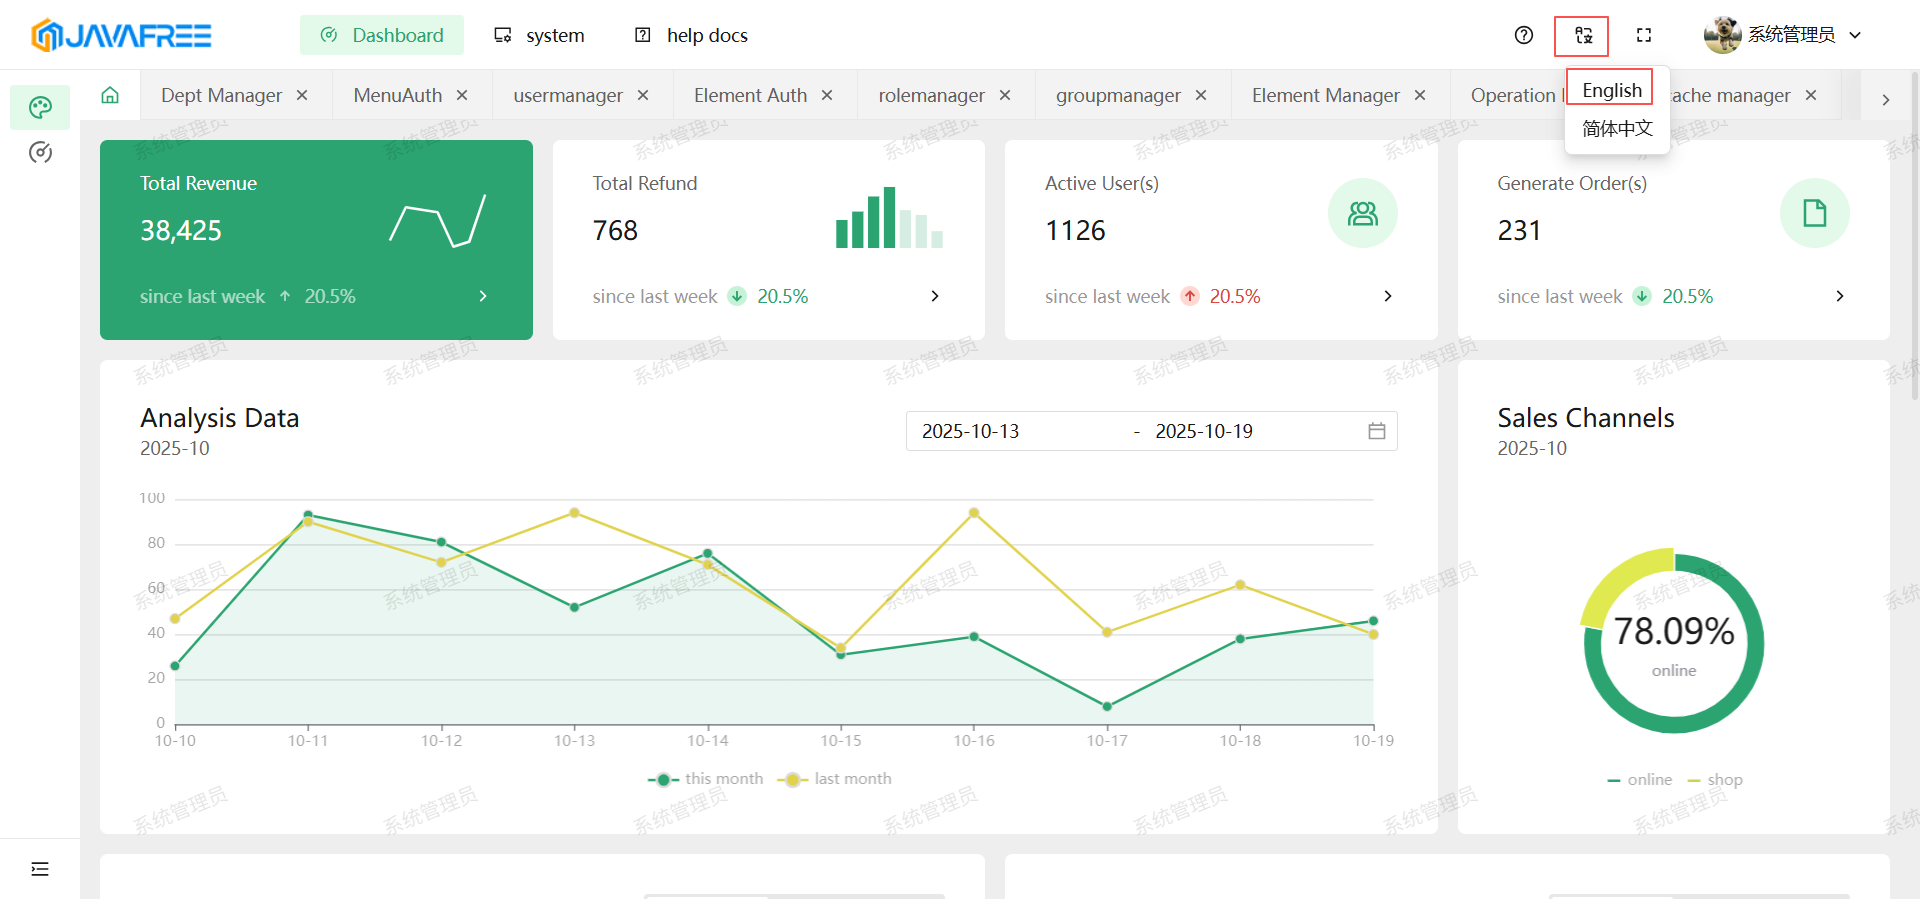Choose 简体中文 language option

coord(1616,129)
